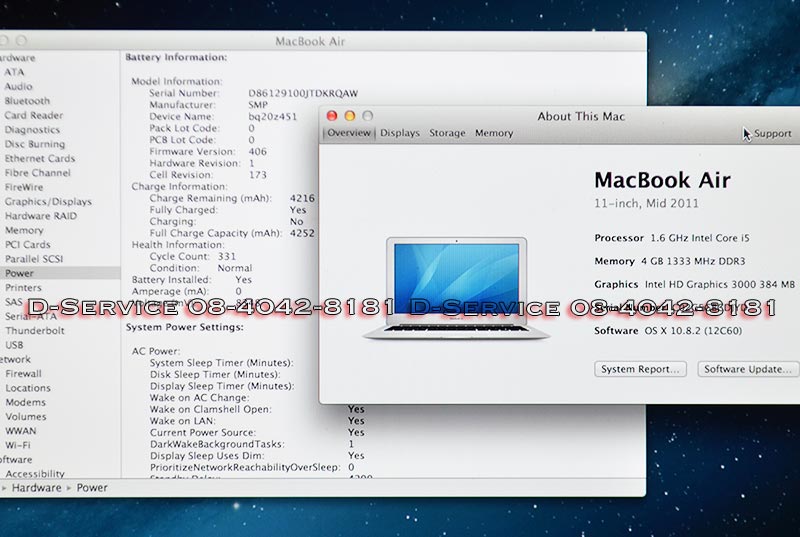The image size is (800, 537).
Task: Open the Card Reader entry
Action: point(34,115)
